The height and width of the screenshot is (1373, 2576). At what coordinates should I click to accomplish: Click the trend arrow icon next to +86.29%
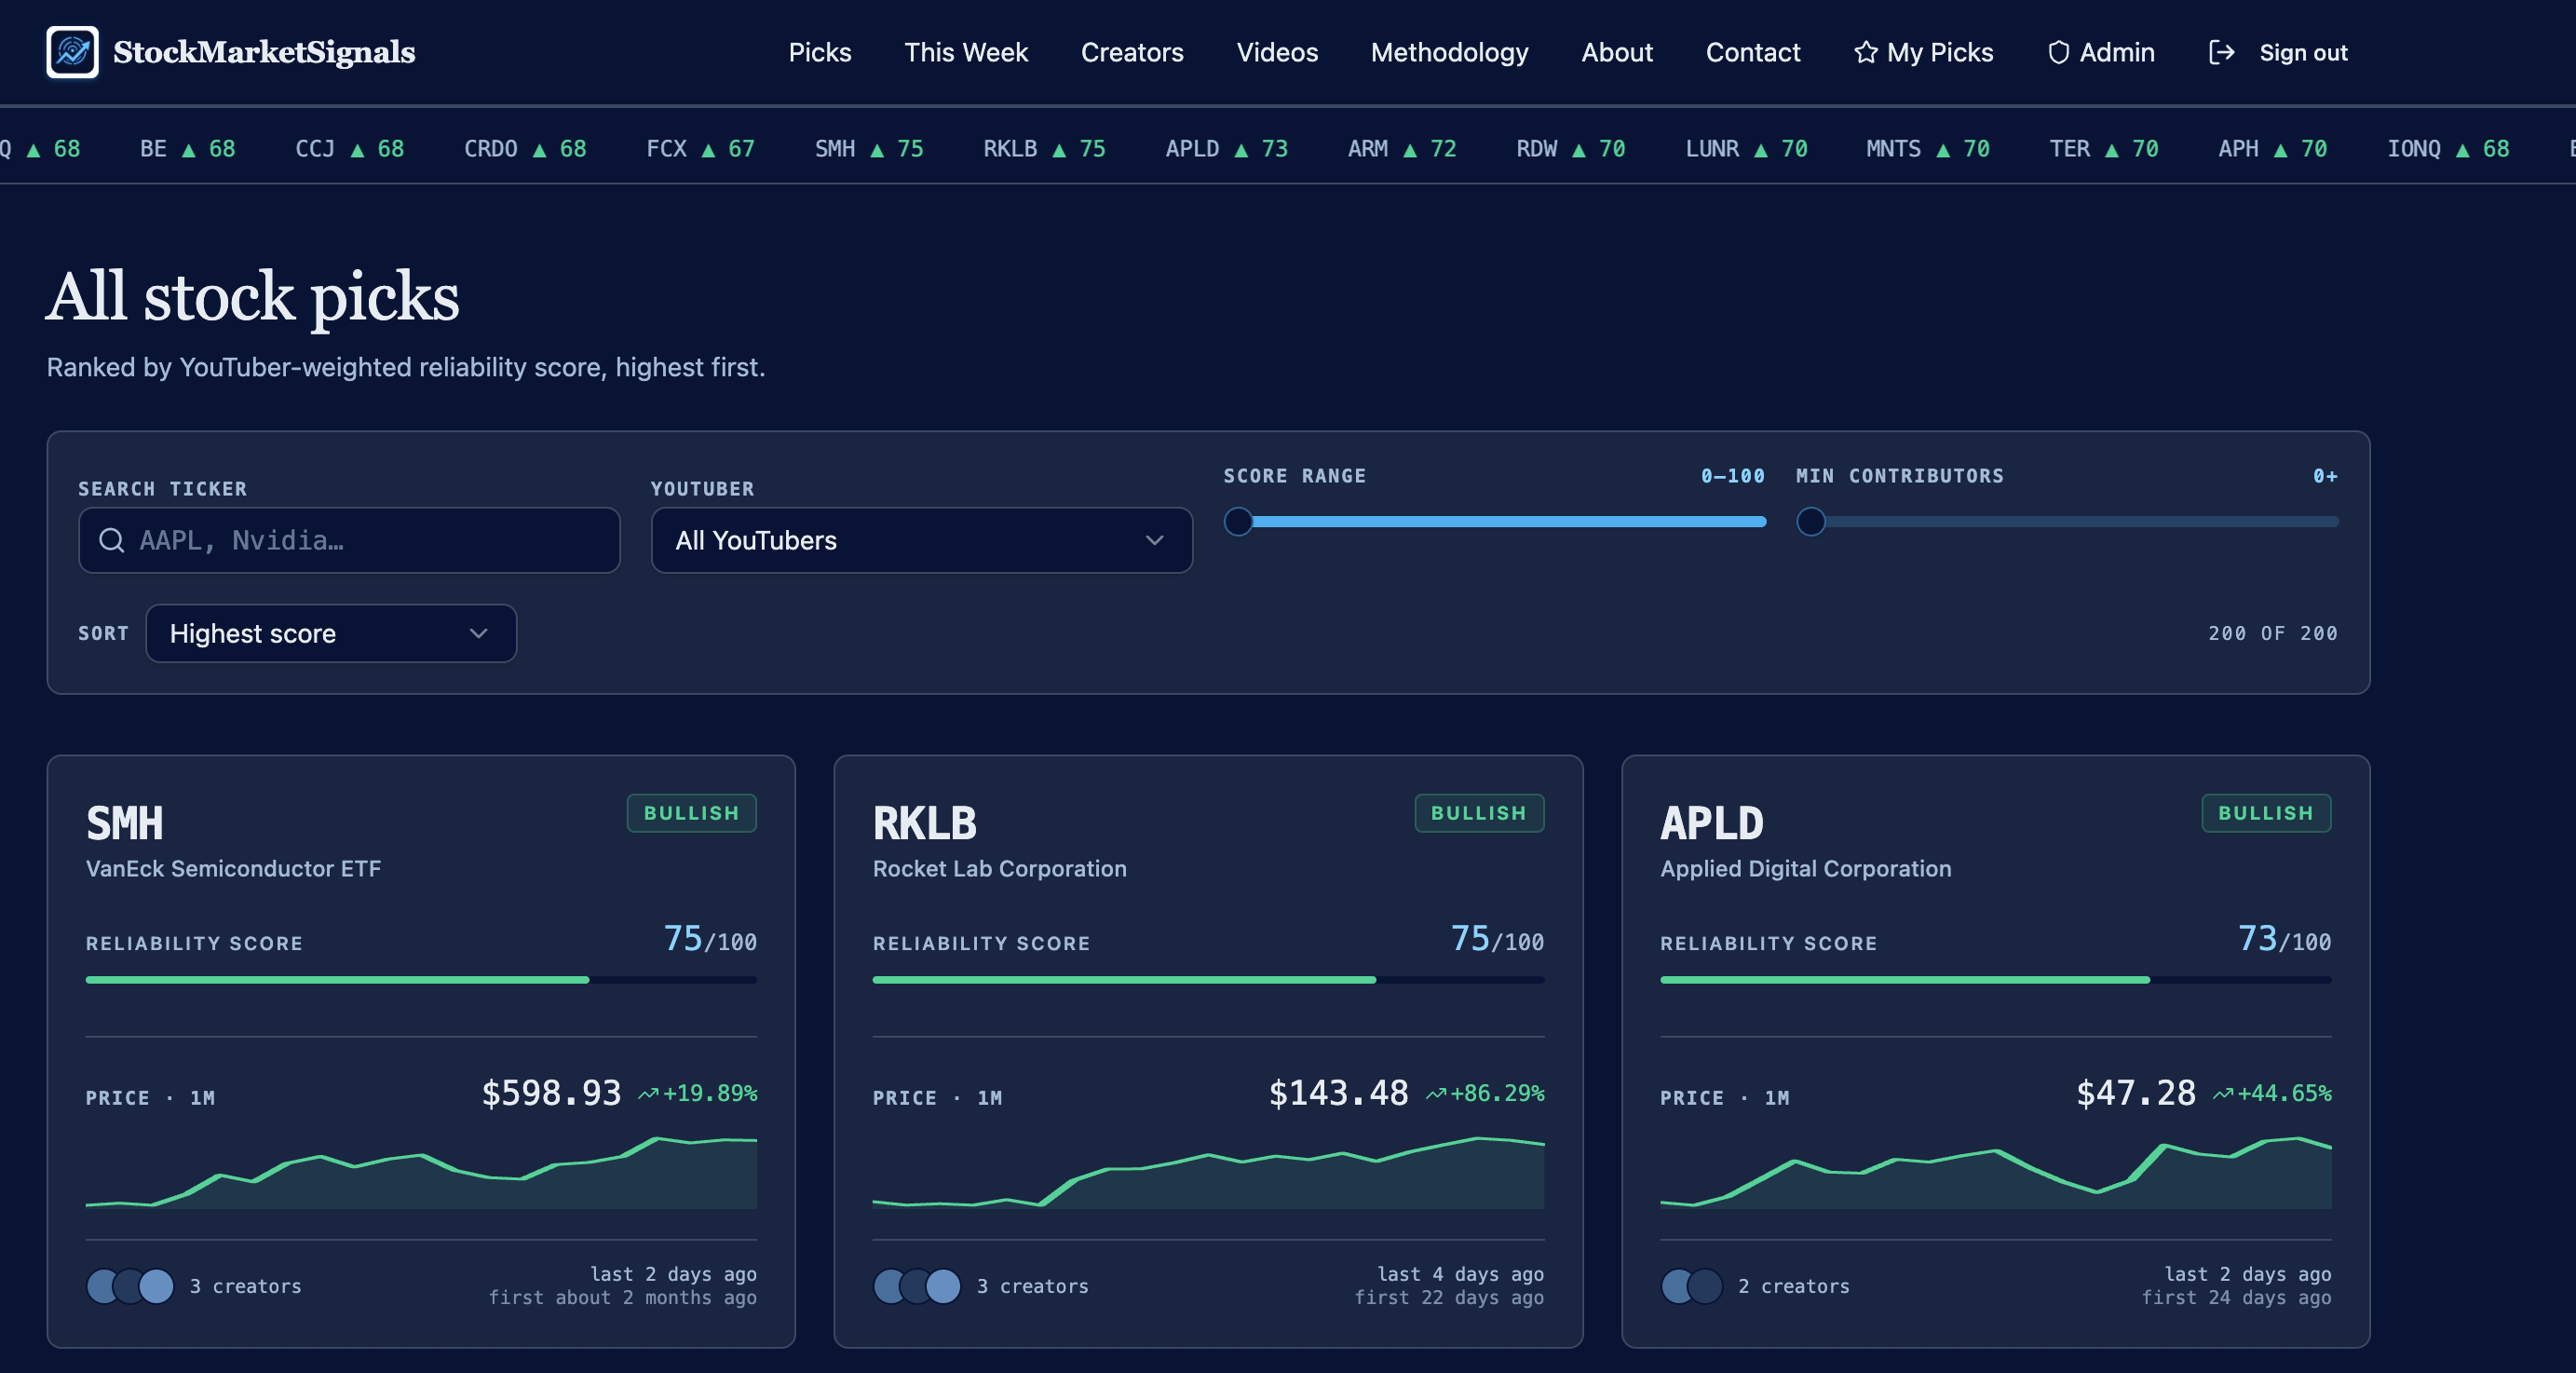pyautogui.click(x=1436, y=1093)
